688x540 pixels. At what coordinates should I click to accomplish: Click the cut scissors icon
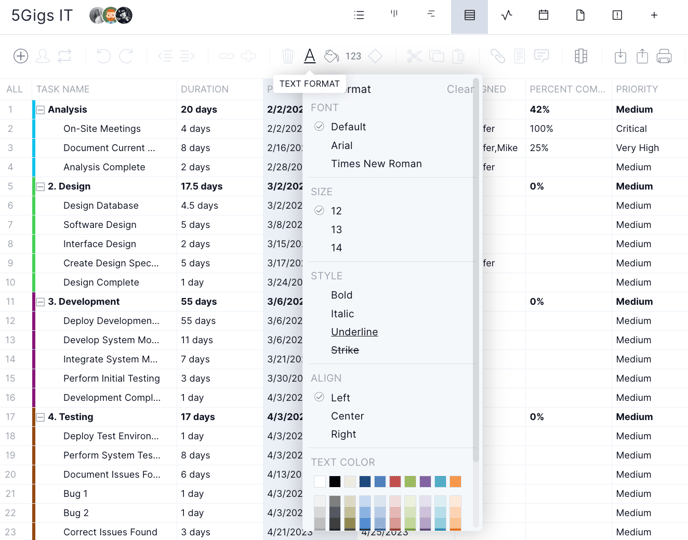414,56
